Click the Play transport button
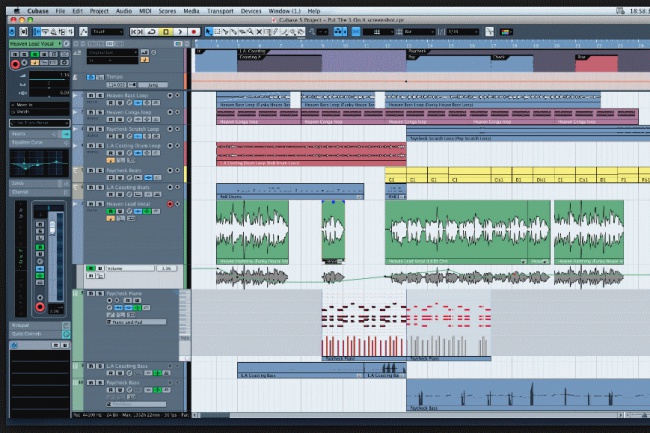The height and width of the screenshot is (433, 650). point(180,32)
